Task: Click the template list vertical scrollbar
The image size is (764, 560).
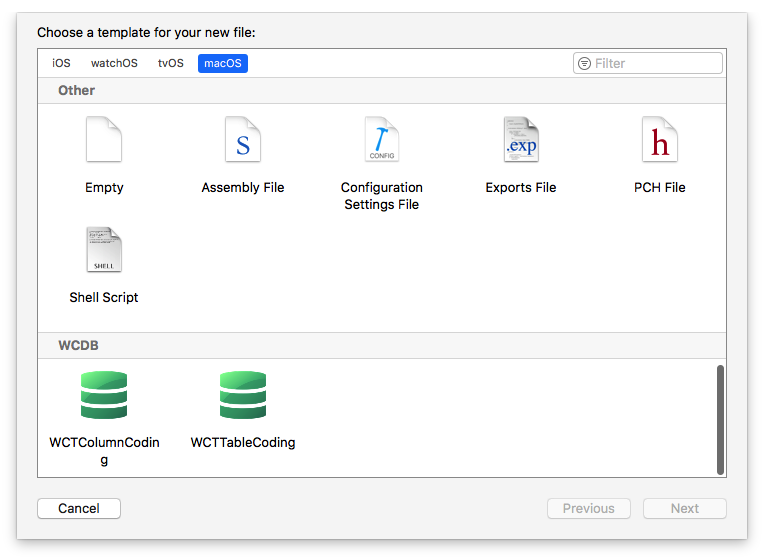Action: (720, 419)
